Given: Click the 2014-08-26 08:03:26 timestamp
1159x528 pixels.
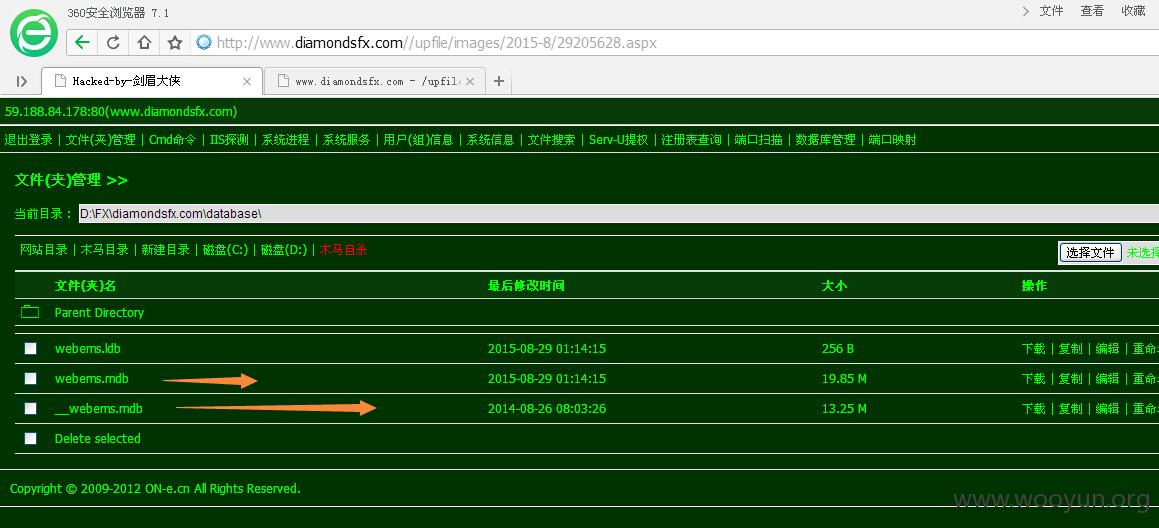Looking at the screenshot, I should click(547, 408).
